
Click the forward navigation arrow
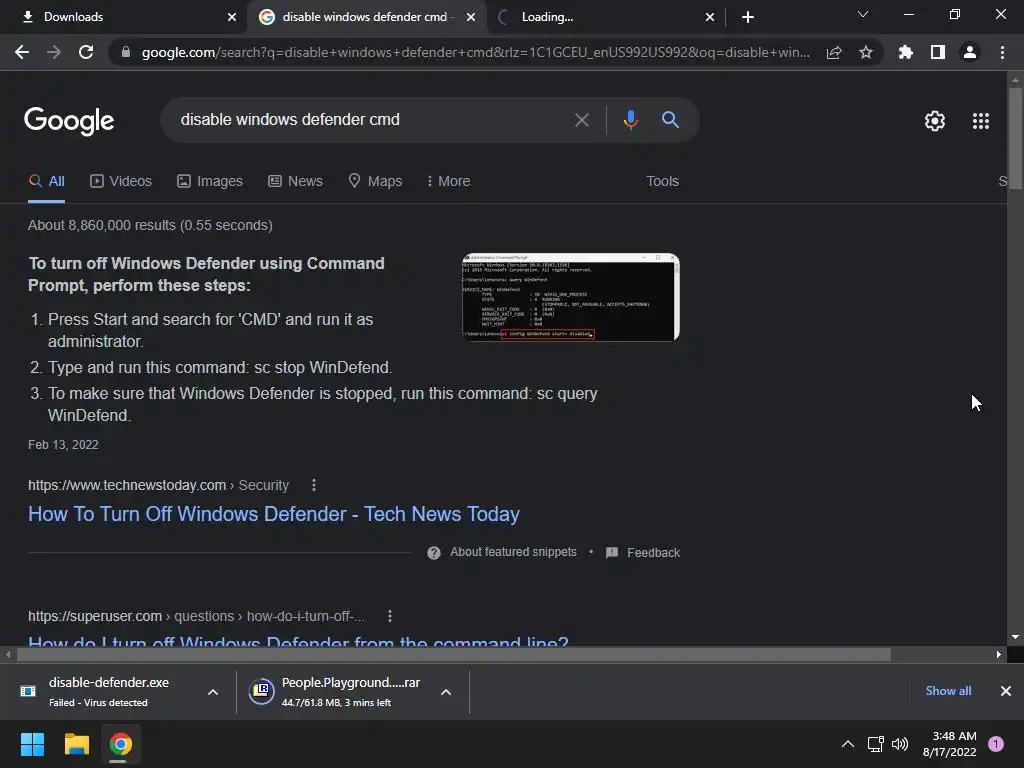tap(54, 52)
